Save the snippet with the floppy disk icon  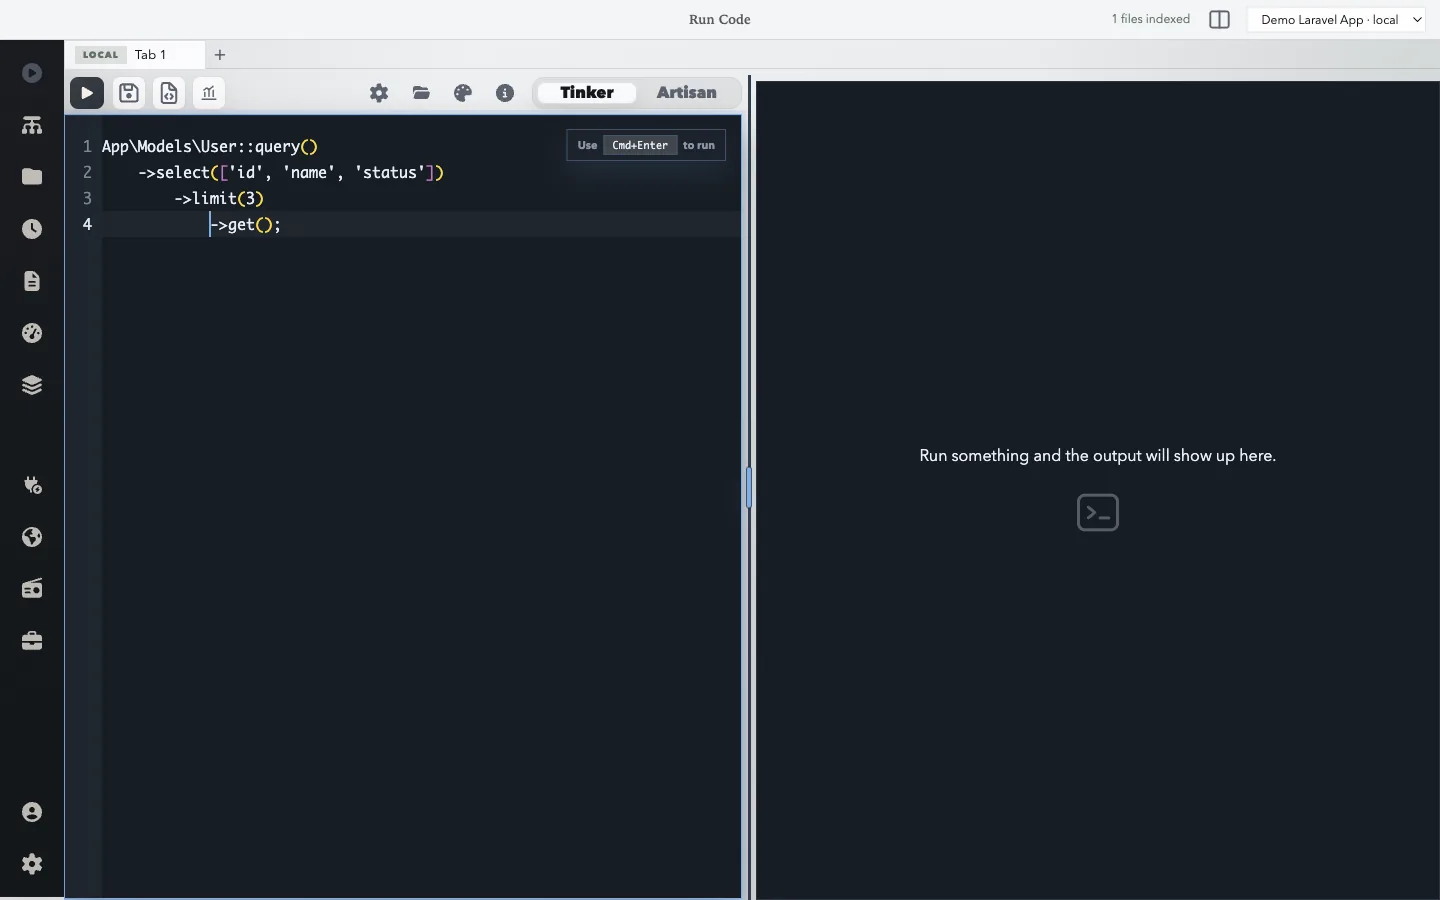pyautogui.click(x=129, y=93)
